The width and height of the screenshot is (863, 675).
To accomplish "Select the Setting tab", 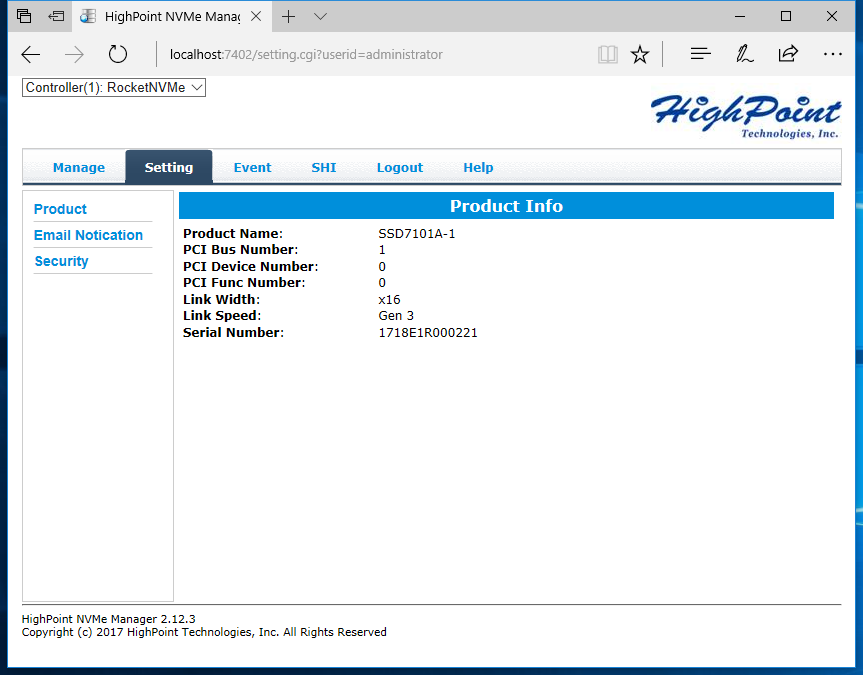I will pos(169,167).
